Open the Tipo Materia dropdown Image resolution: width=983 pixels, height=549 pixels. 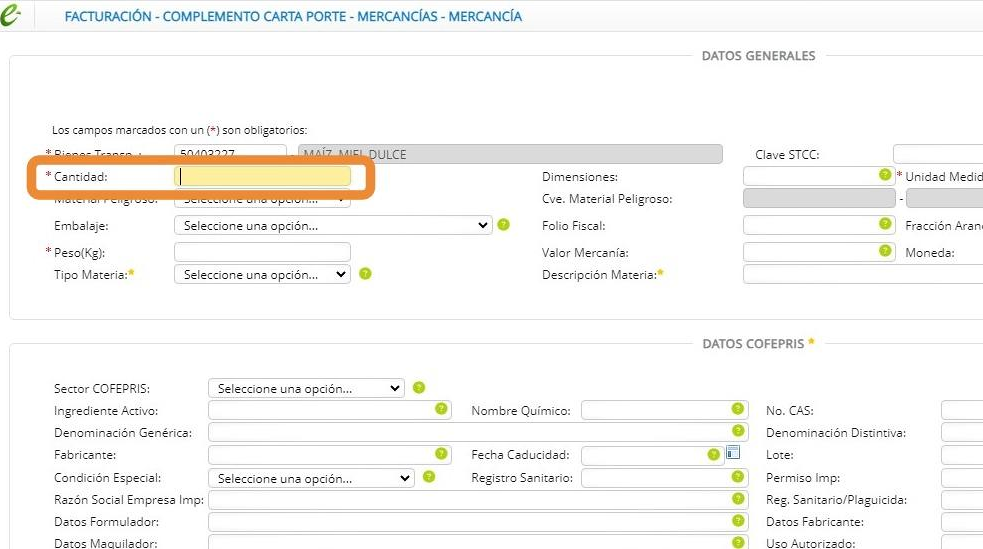262,274
